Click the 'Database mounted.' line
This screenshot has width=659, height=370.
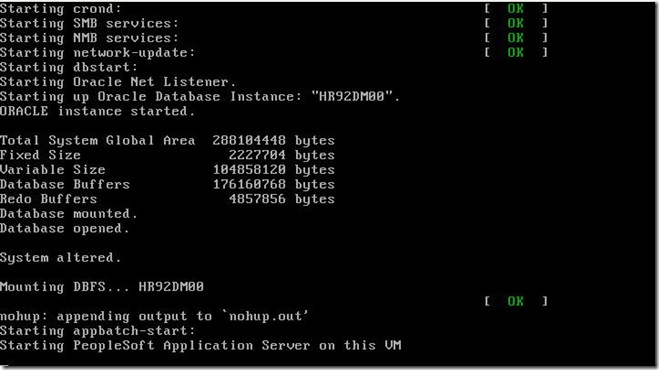point(69,214)
